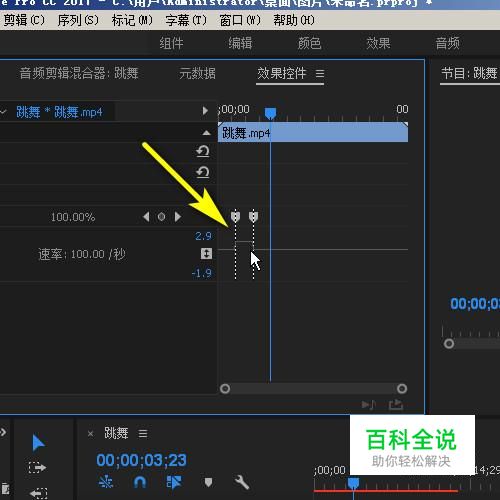Click play audio only icon
The image size is (500, 500).
click(369, 405)
